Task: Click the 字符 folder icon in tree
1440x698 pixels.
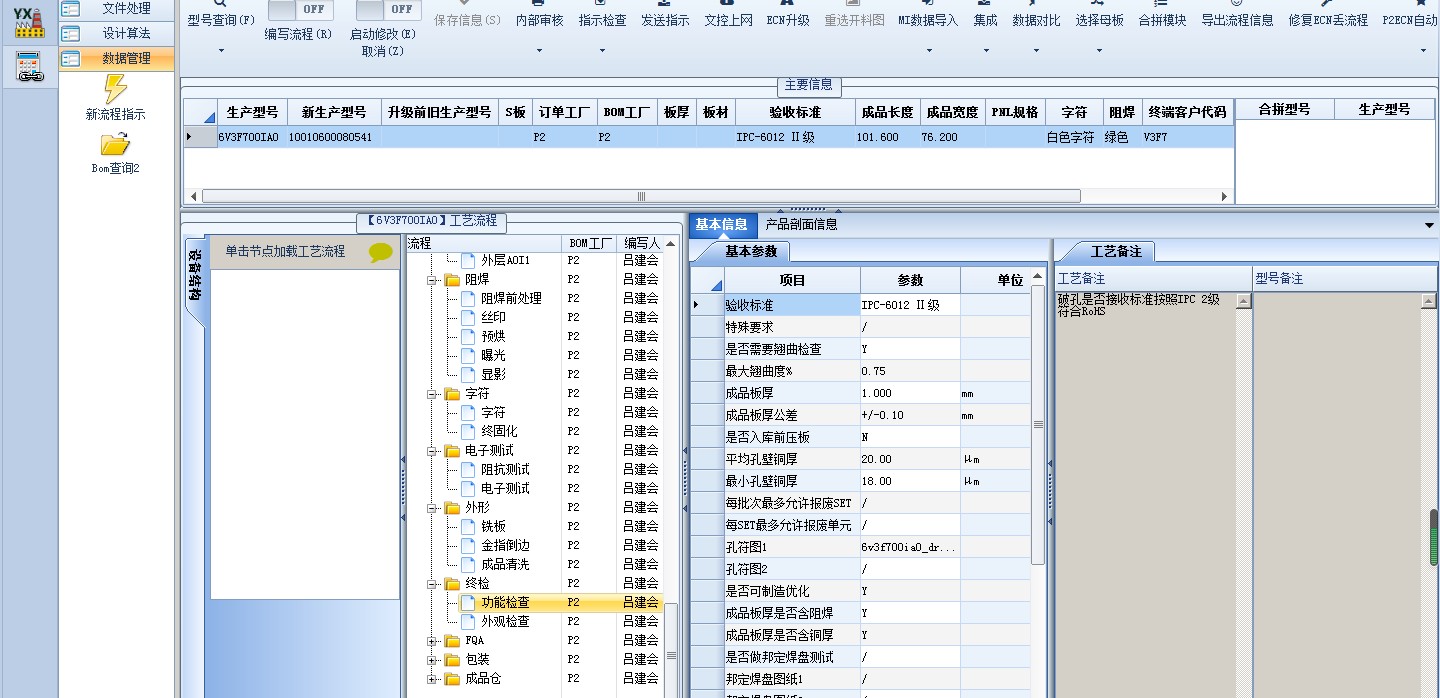Action: (452, 393)
